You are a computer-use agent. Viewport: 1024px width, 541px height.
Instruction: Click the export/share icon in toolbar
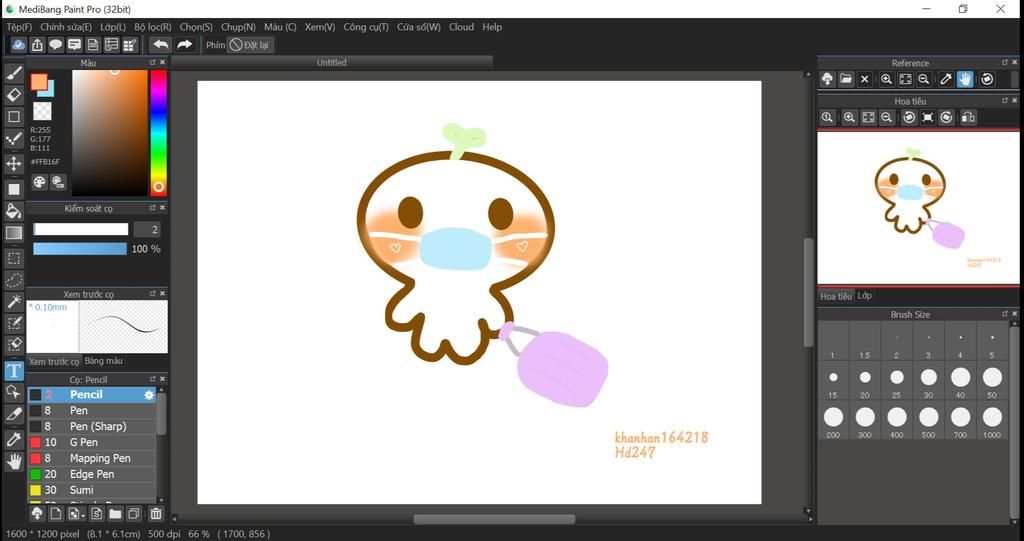[x=37, y=45]
